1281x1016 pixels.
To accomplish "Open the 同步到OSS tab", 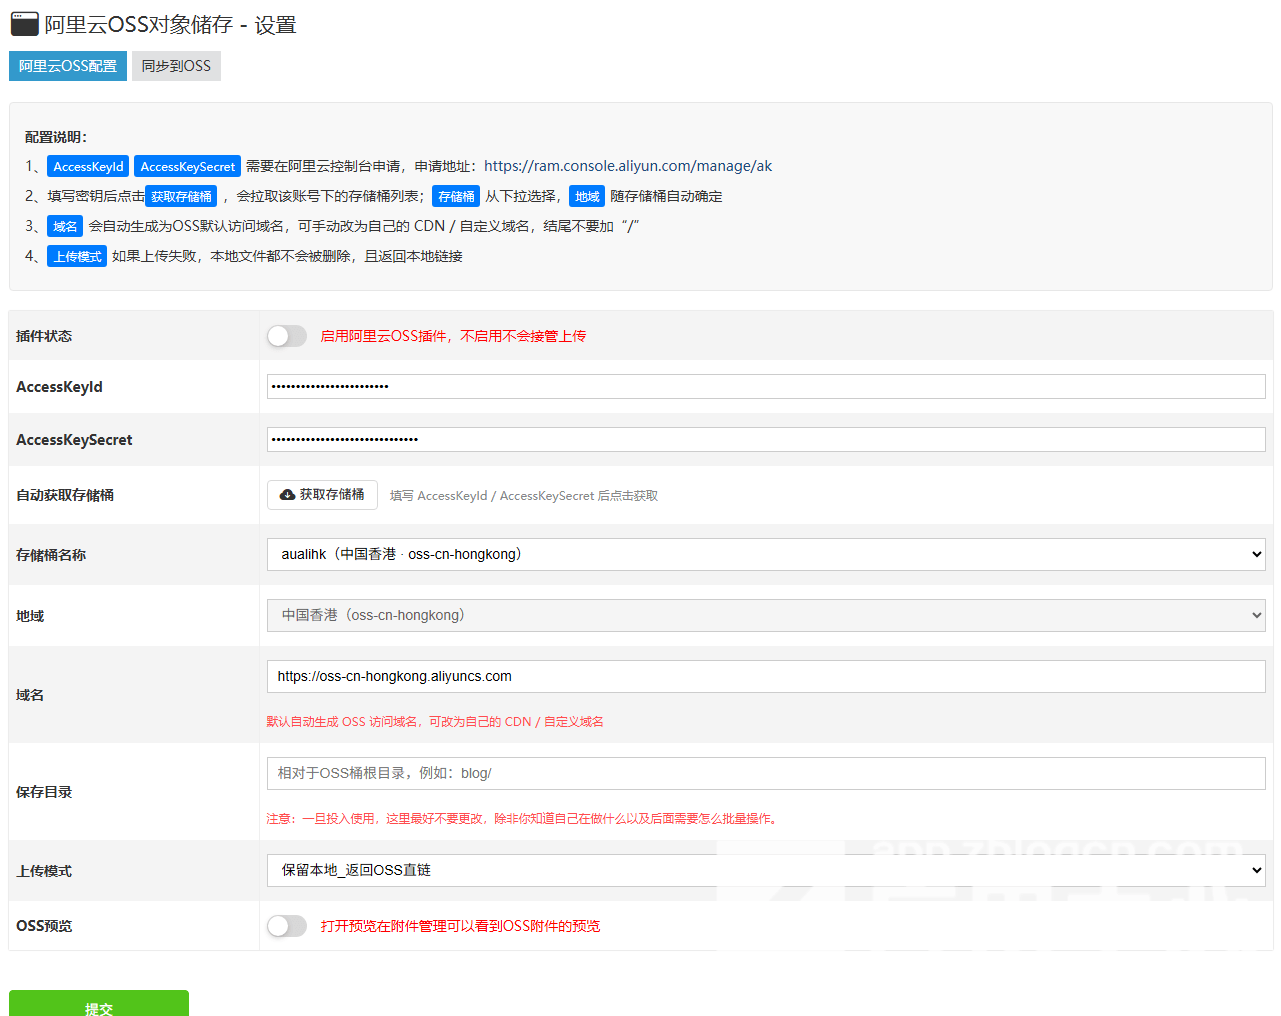I will [176, 66].
